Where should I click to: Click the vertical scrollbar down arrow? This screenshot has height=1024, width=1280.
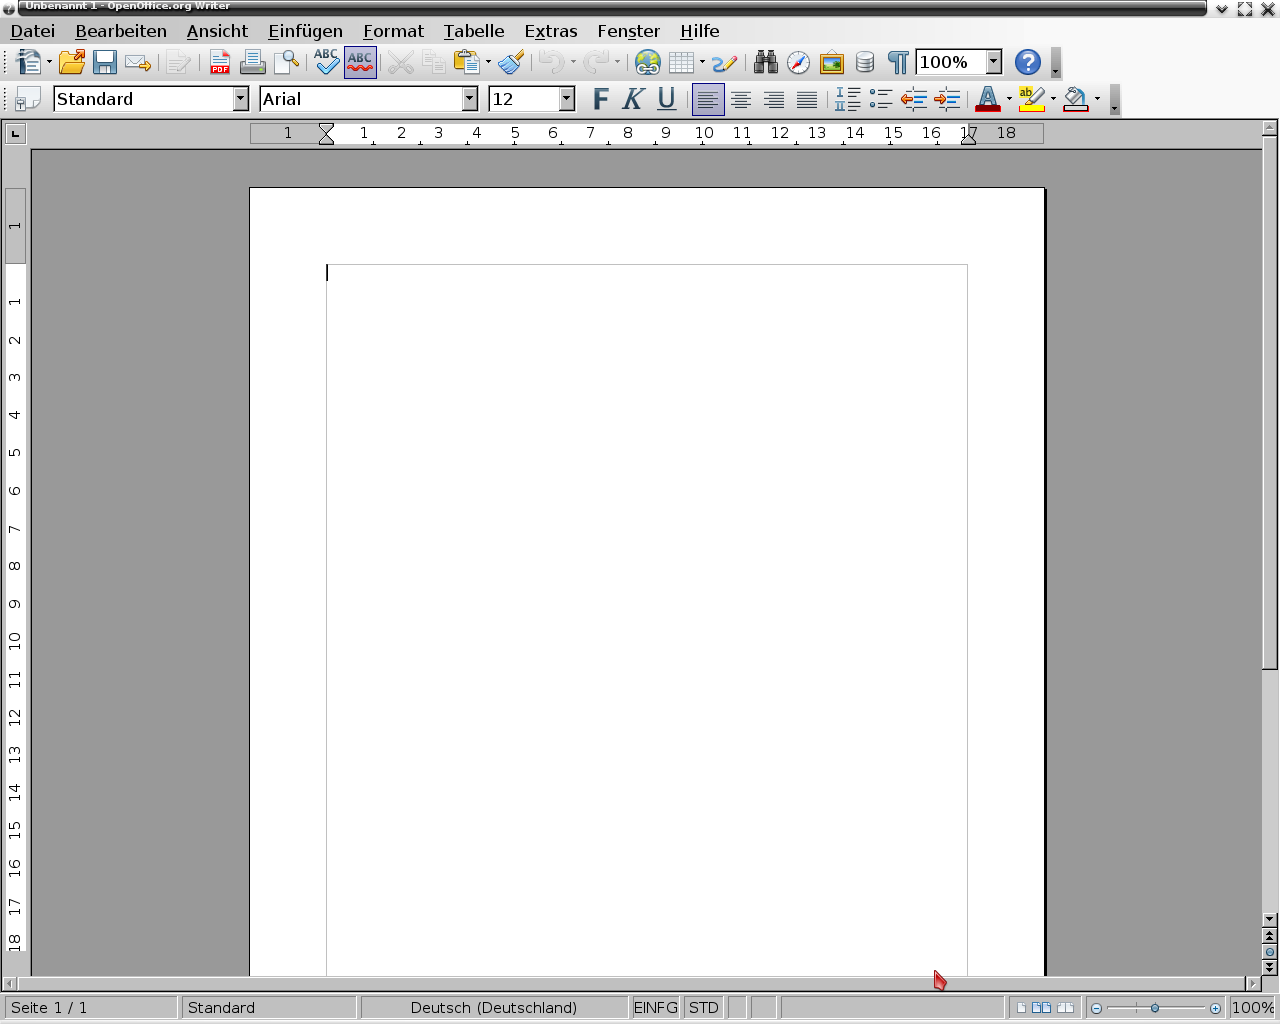1270,919
